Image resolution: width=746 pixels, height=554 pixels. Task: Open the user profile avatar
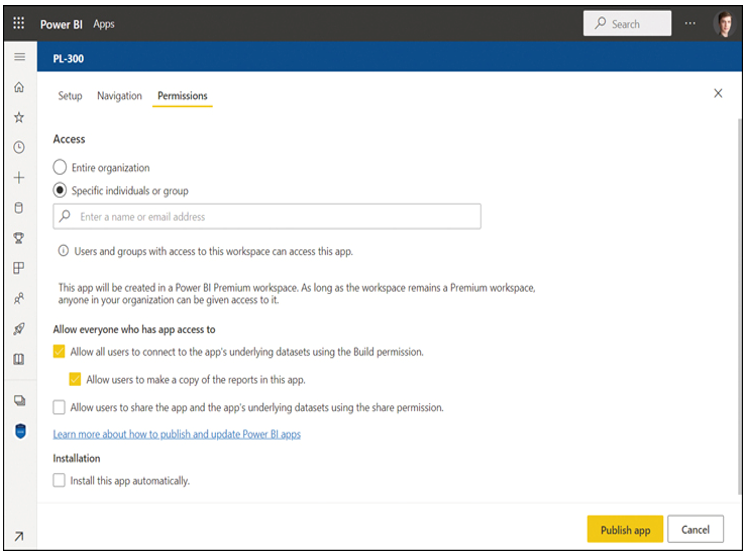pos(725,23)
